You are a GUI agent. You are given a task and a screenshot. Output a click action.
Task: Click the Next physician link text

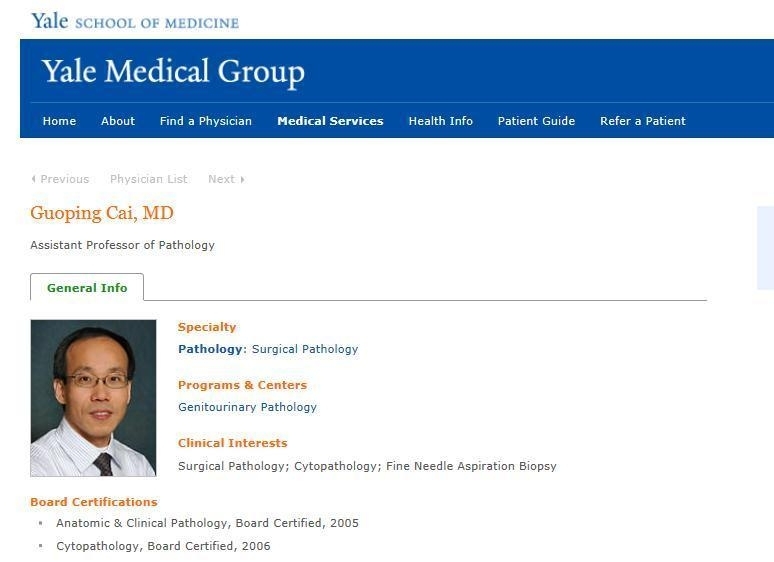coord(221,179)
